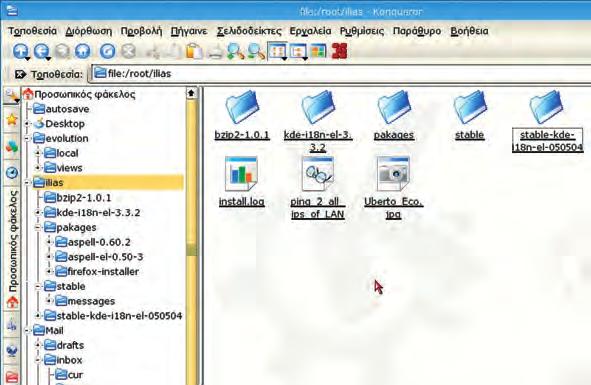The image size is (591, 385).
Task: Increase icon size with first magnifier icon
Action: pyautogui.click(x=236, y=51)
